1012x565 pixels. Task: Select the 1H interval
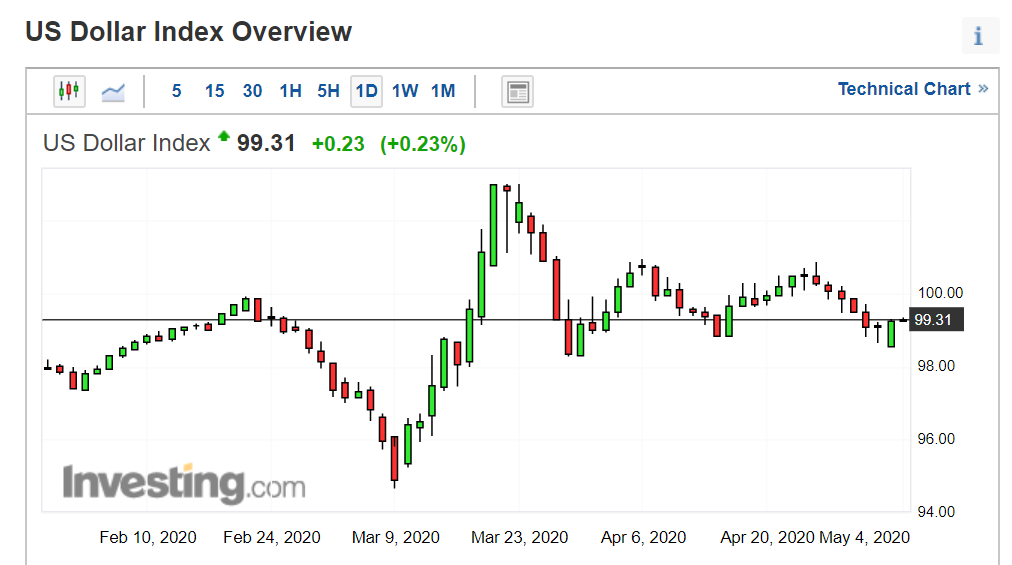(x=290, y=91)
